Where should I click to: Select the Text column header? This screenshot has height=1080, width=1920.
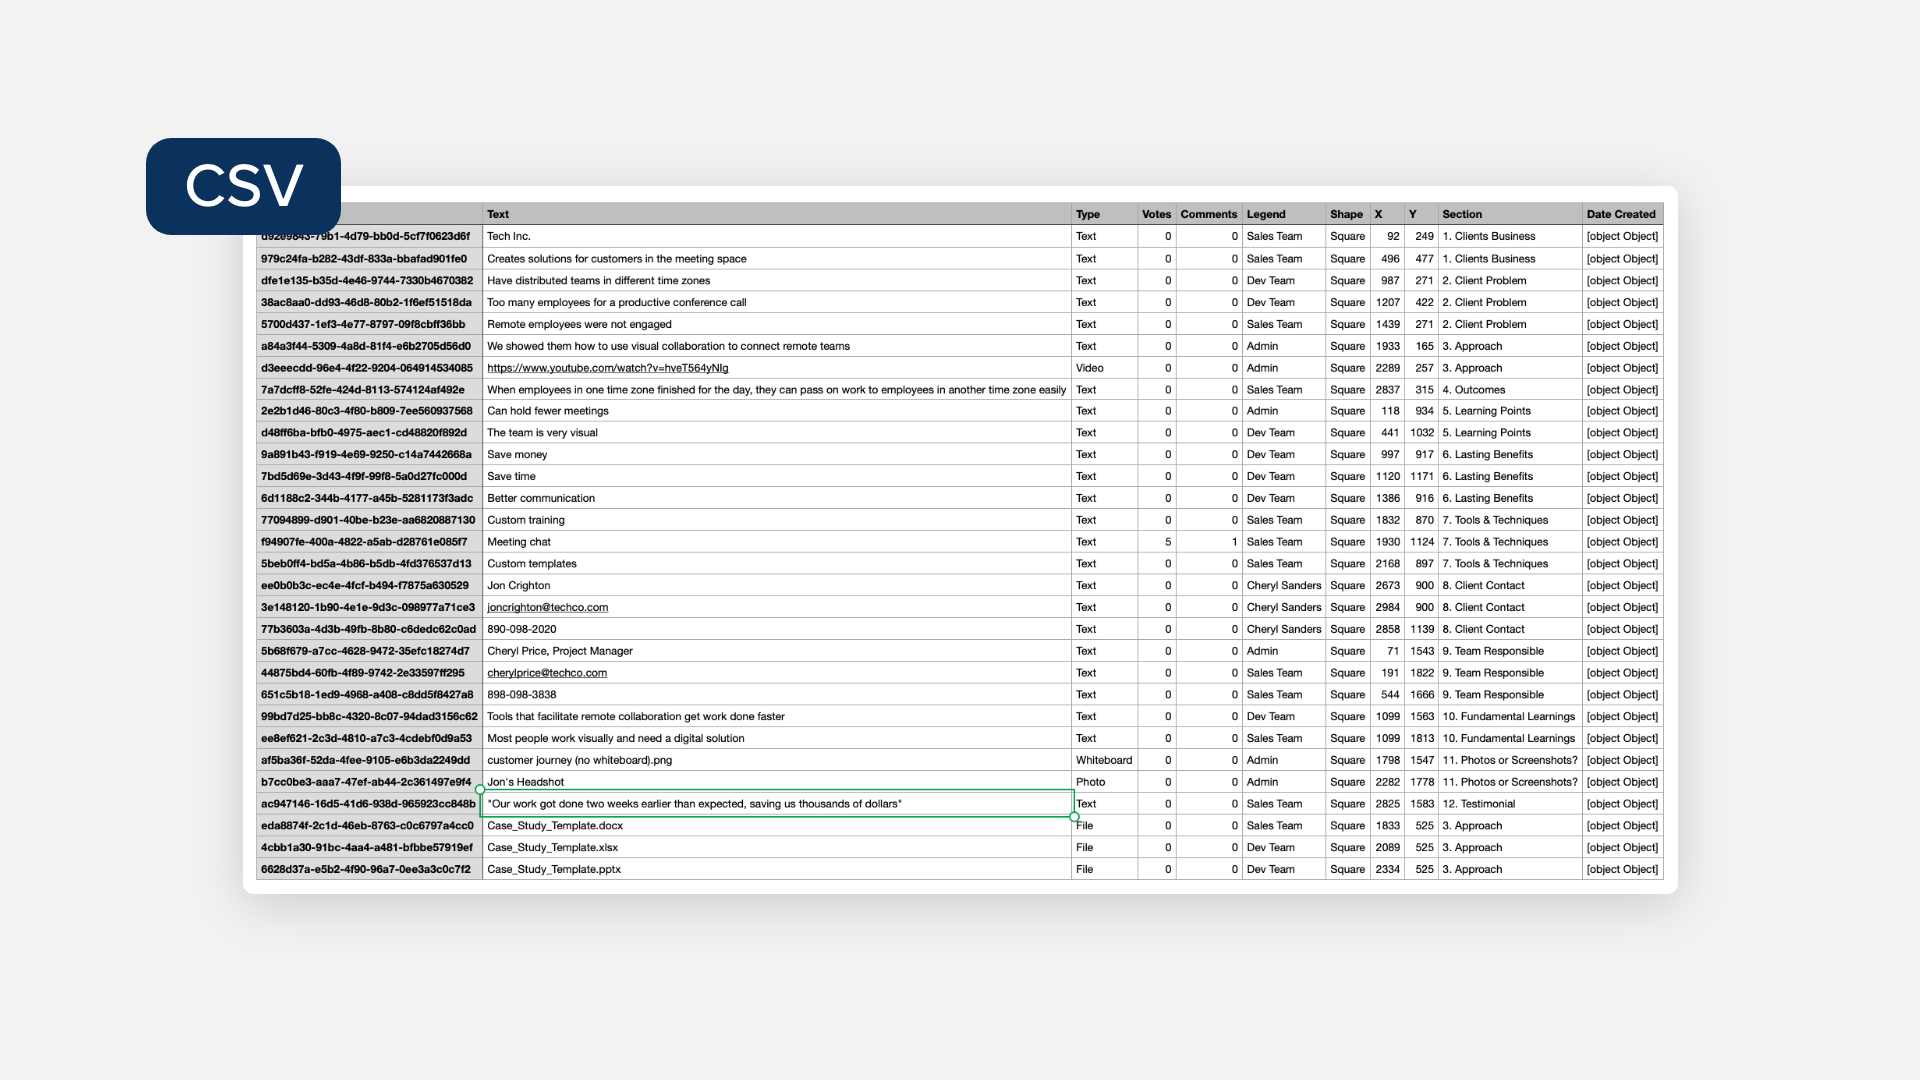tap(777, 214)
